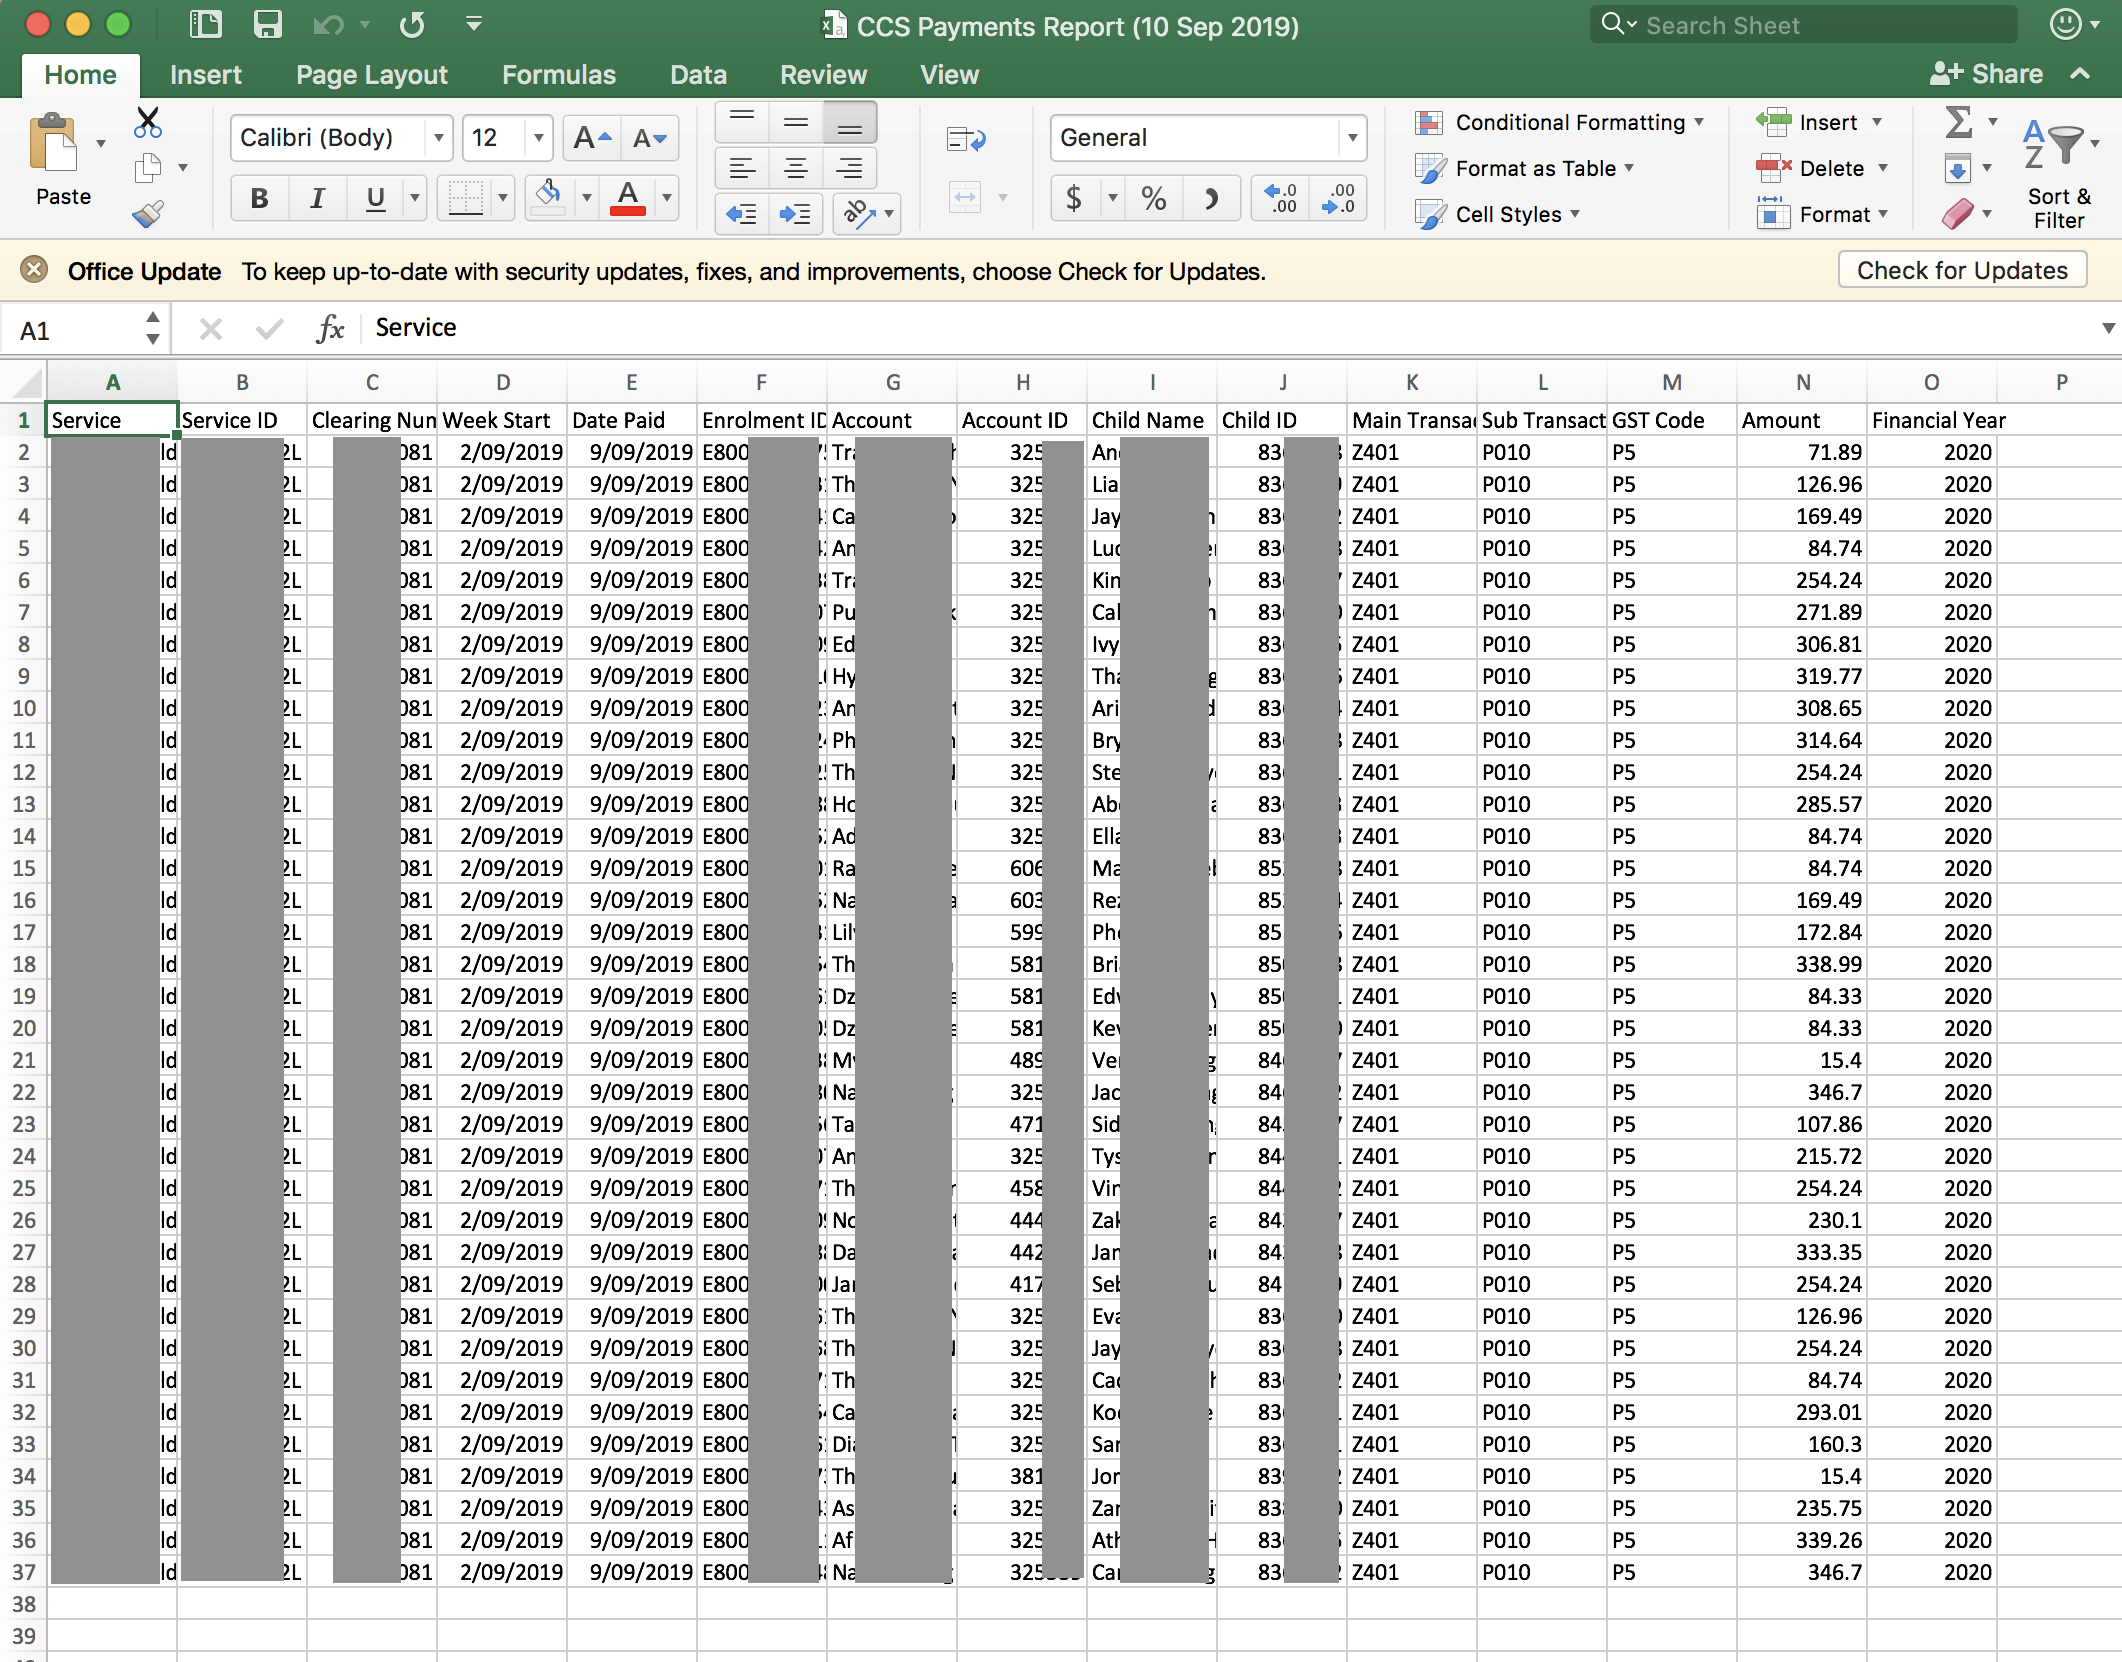Click the Percent Style button
Screen dimensions: 2122x1662
[1153, 198]
